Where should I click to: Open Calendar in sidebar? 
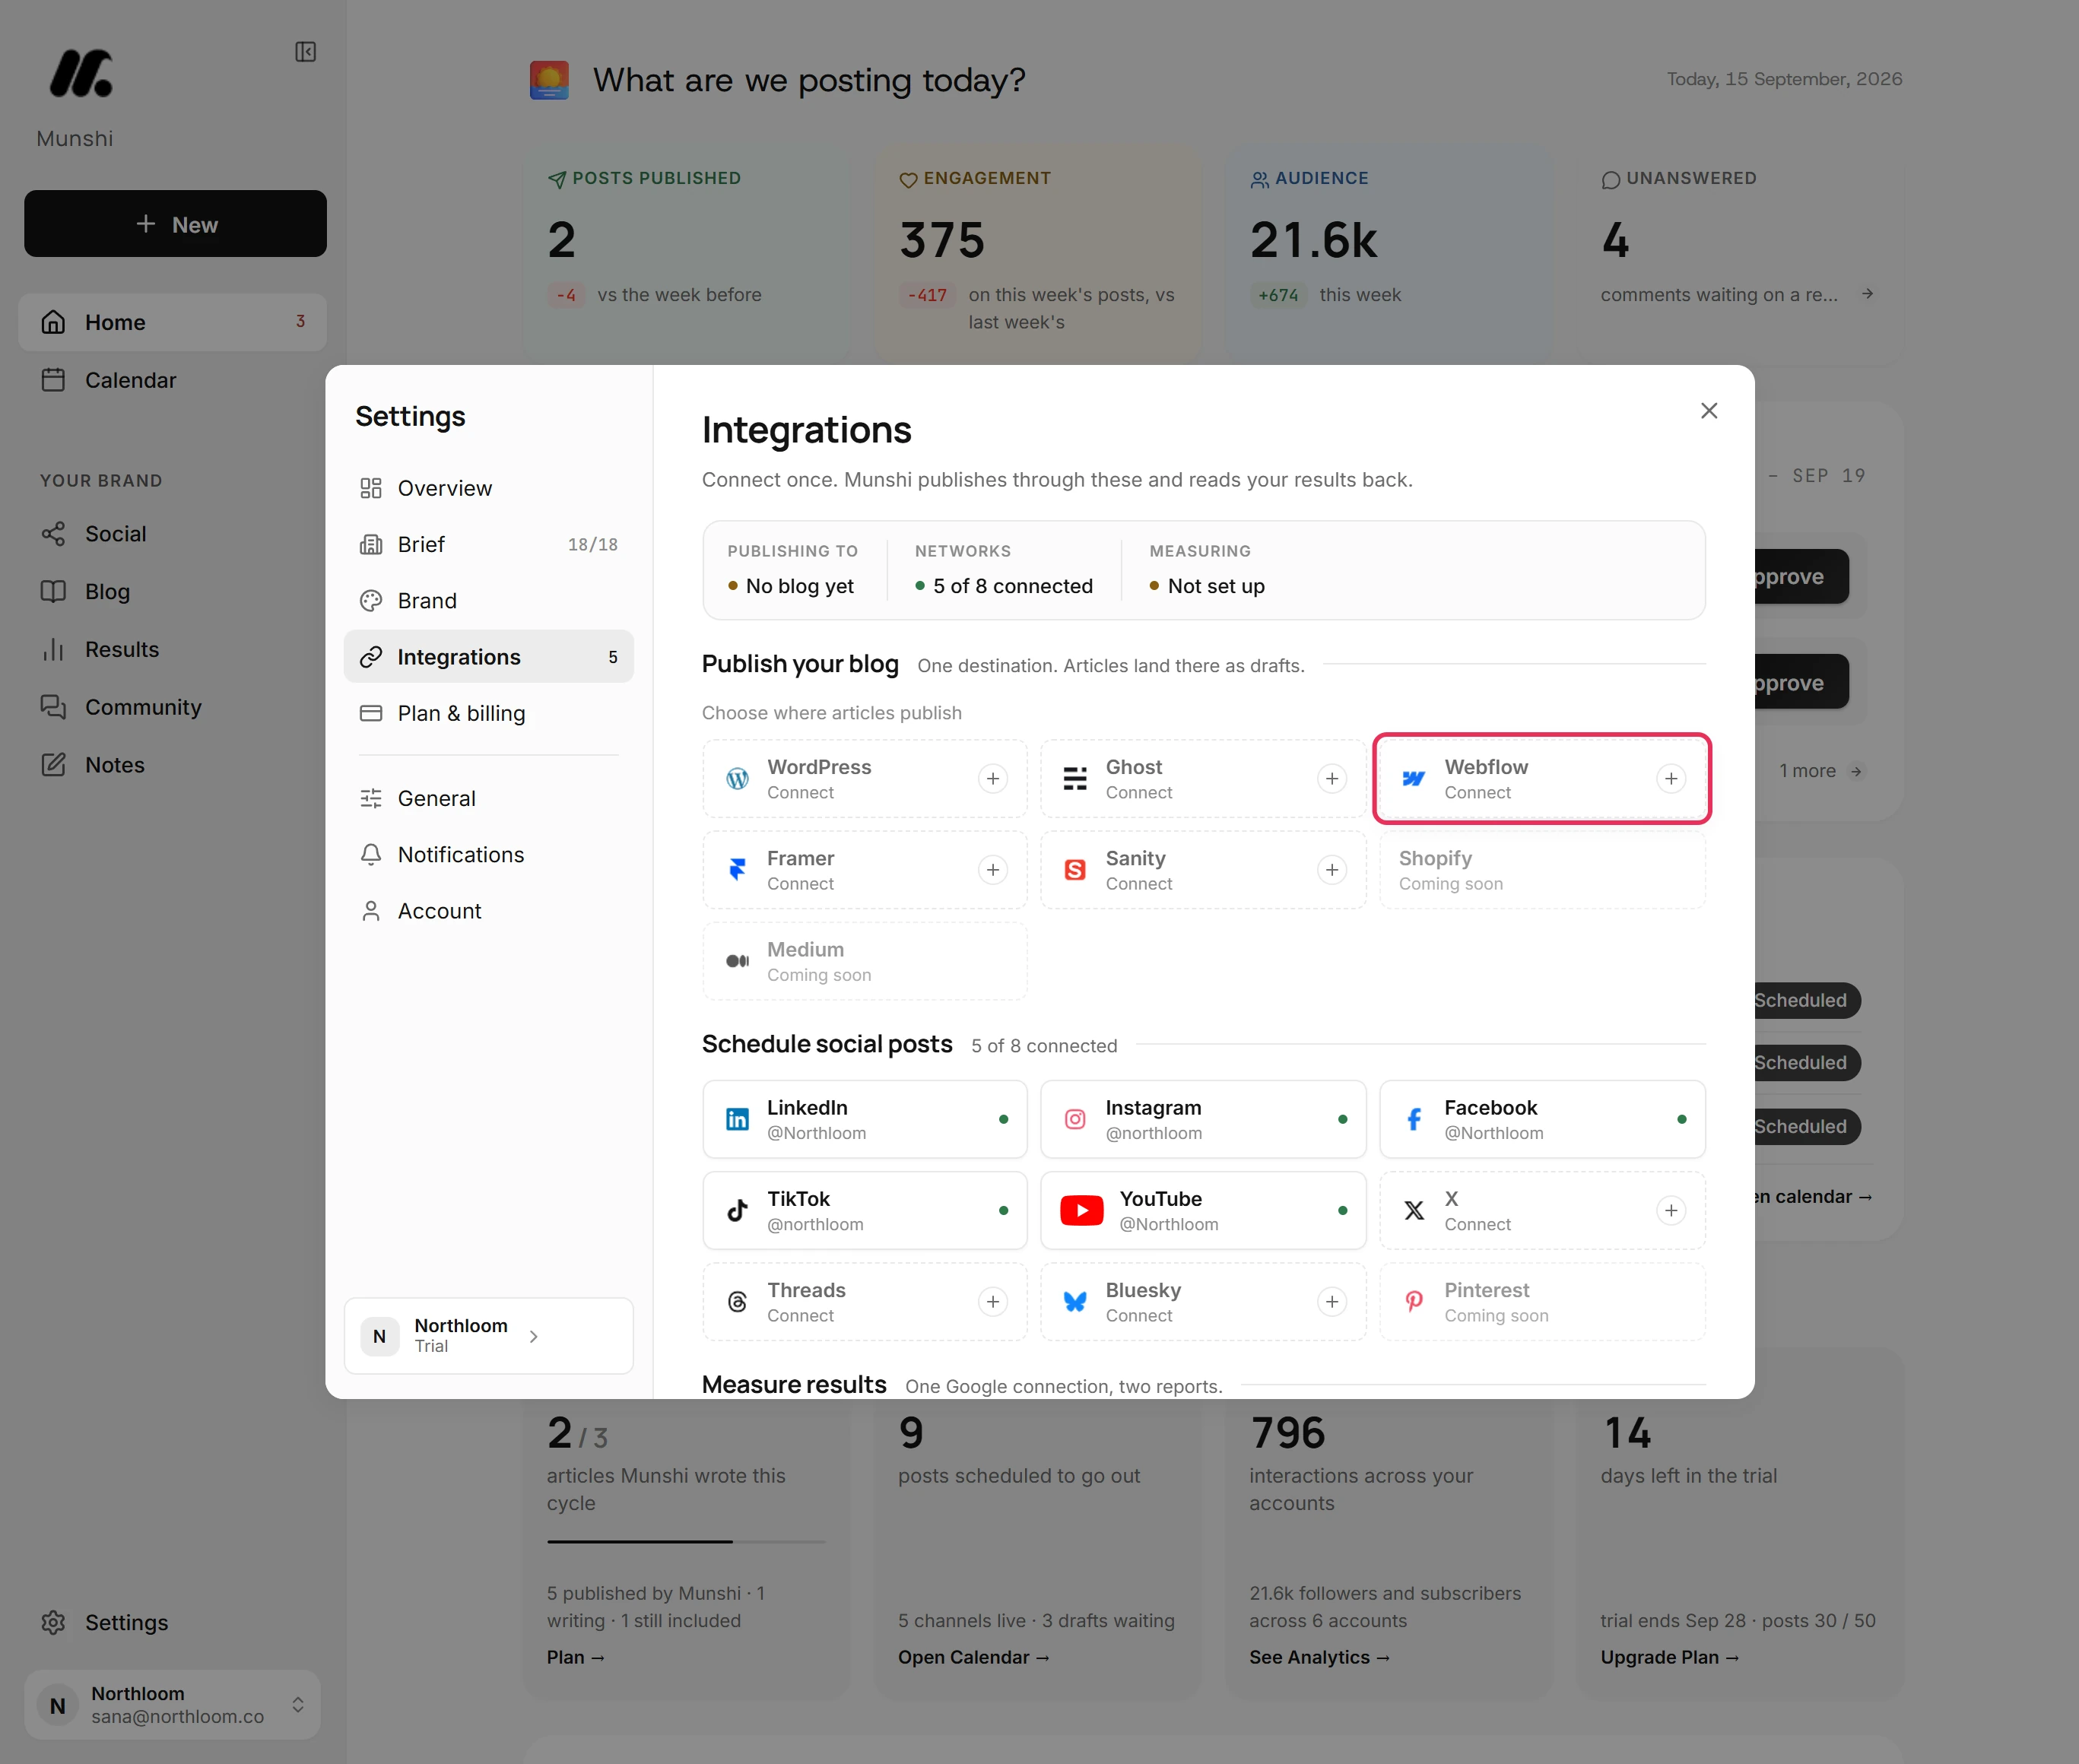[172, 380]
